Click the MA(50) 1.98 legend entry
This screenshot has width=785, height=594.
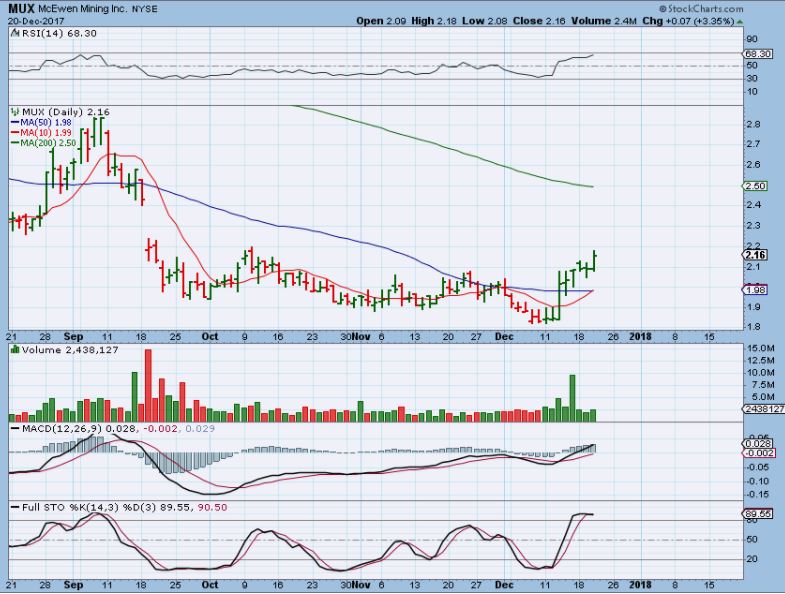click(42, 123)
